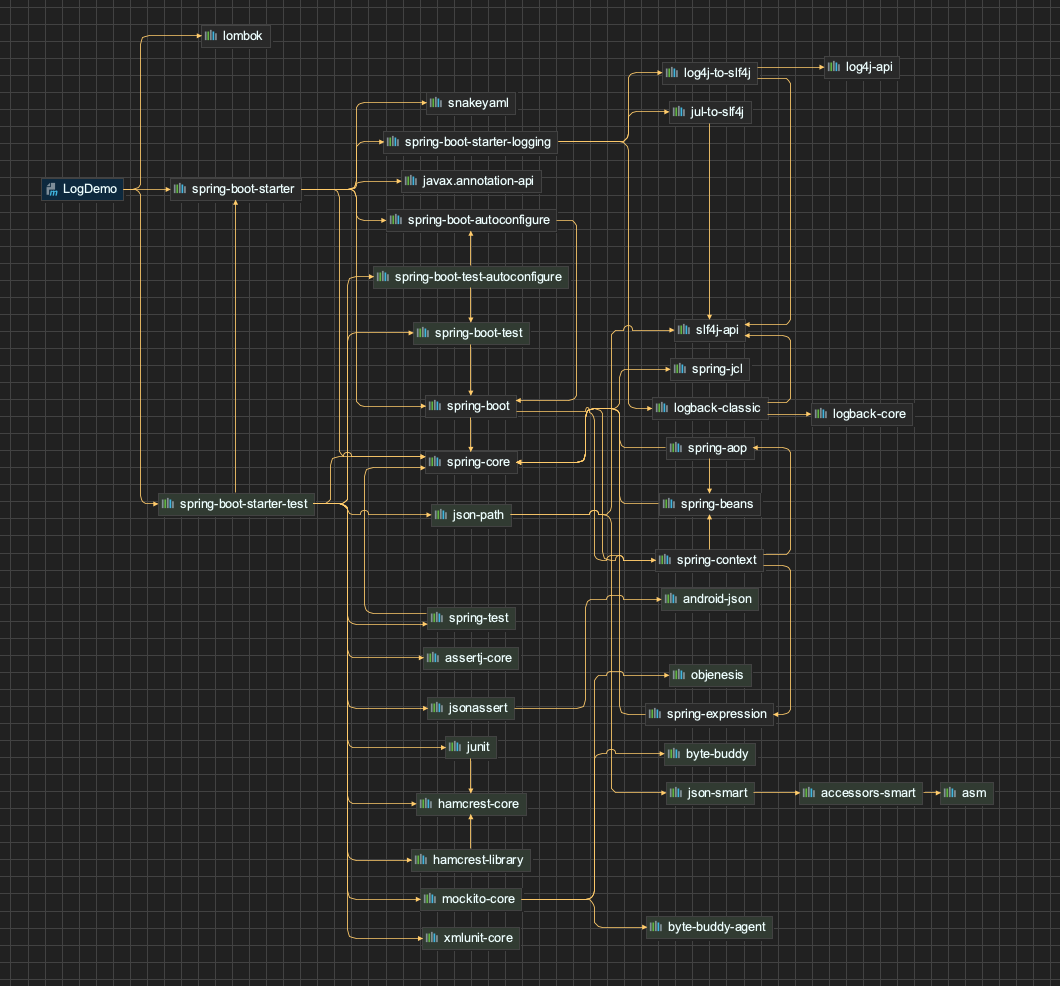Select the mockito-core node label
Image resolution: width=1060 pixels, height=986 pixels.
[478, 899]
